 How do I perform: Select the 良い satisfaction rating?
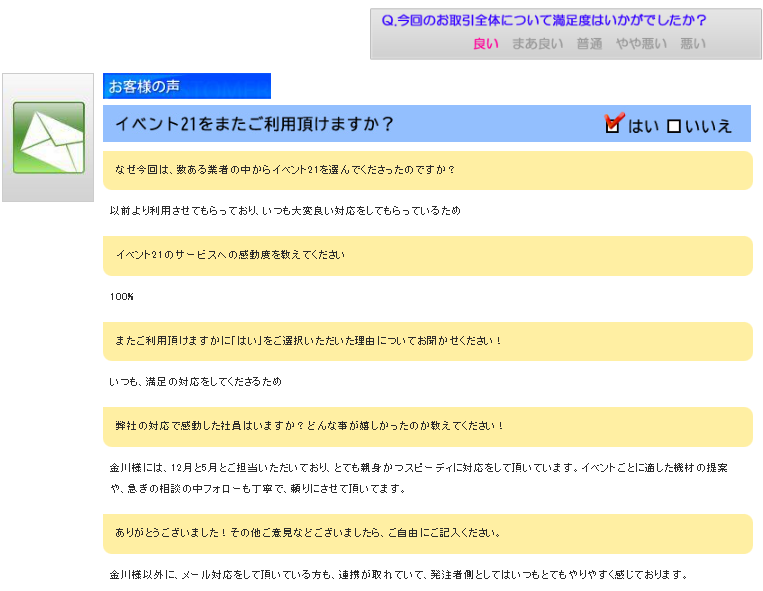pos(485,44)
